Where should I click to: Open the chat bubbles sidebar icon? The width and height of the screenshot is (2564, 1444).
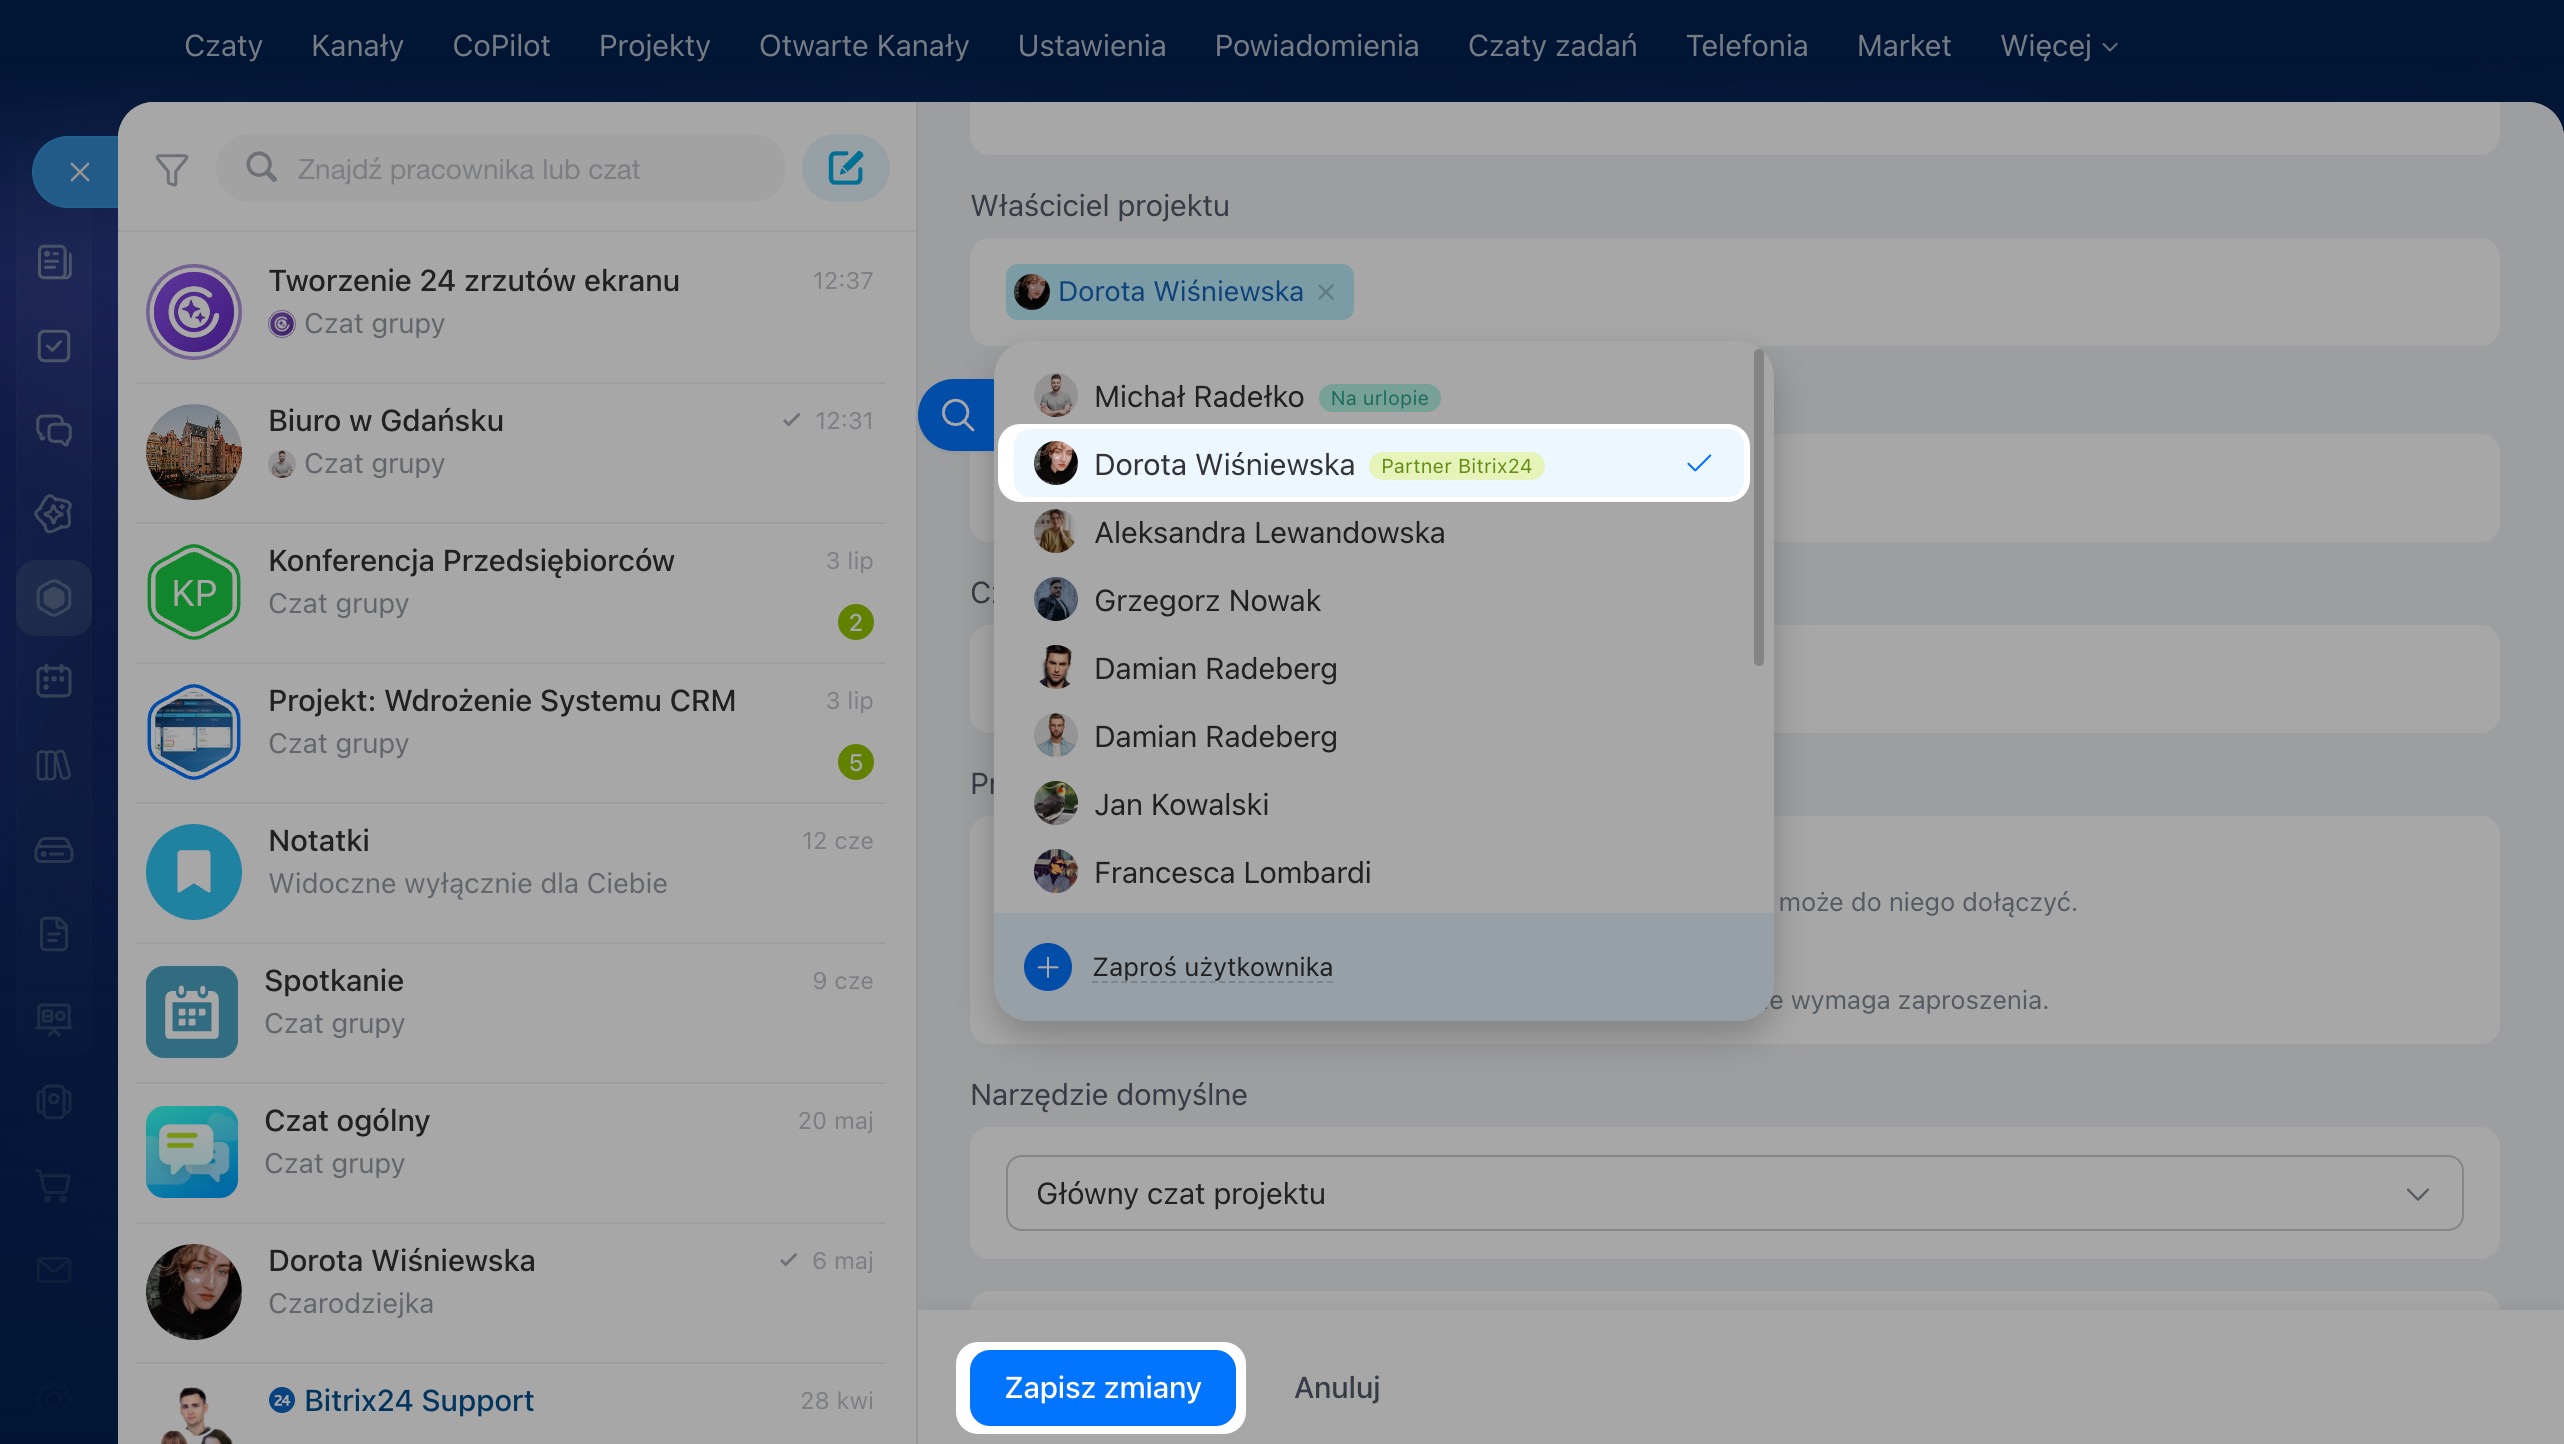pyautogui.click(x=54, y=430)
